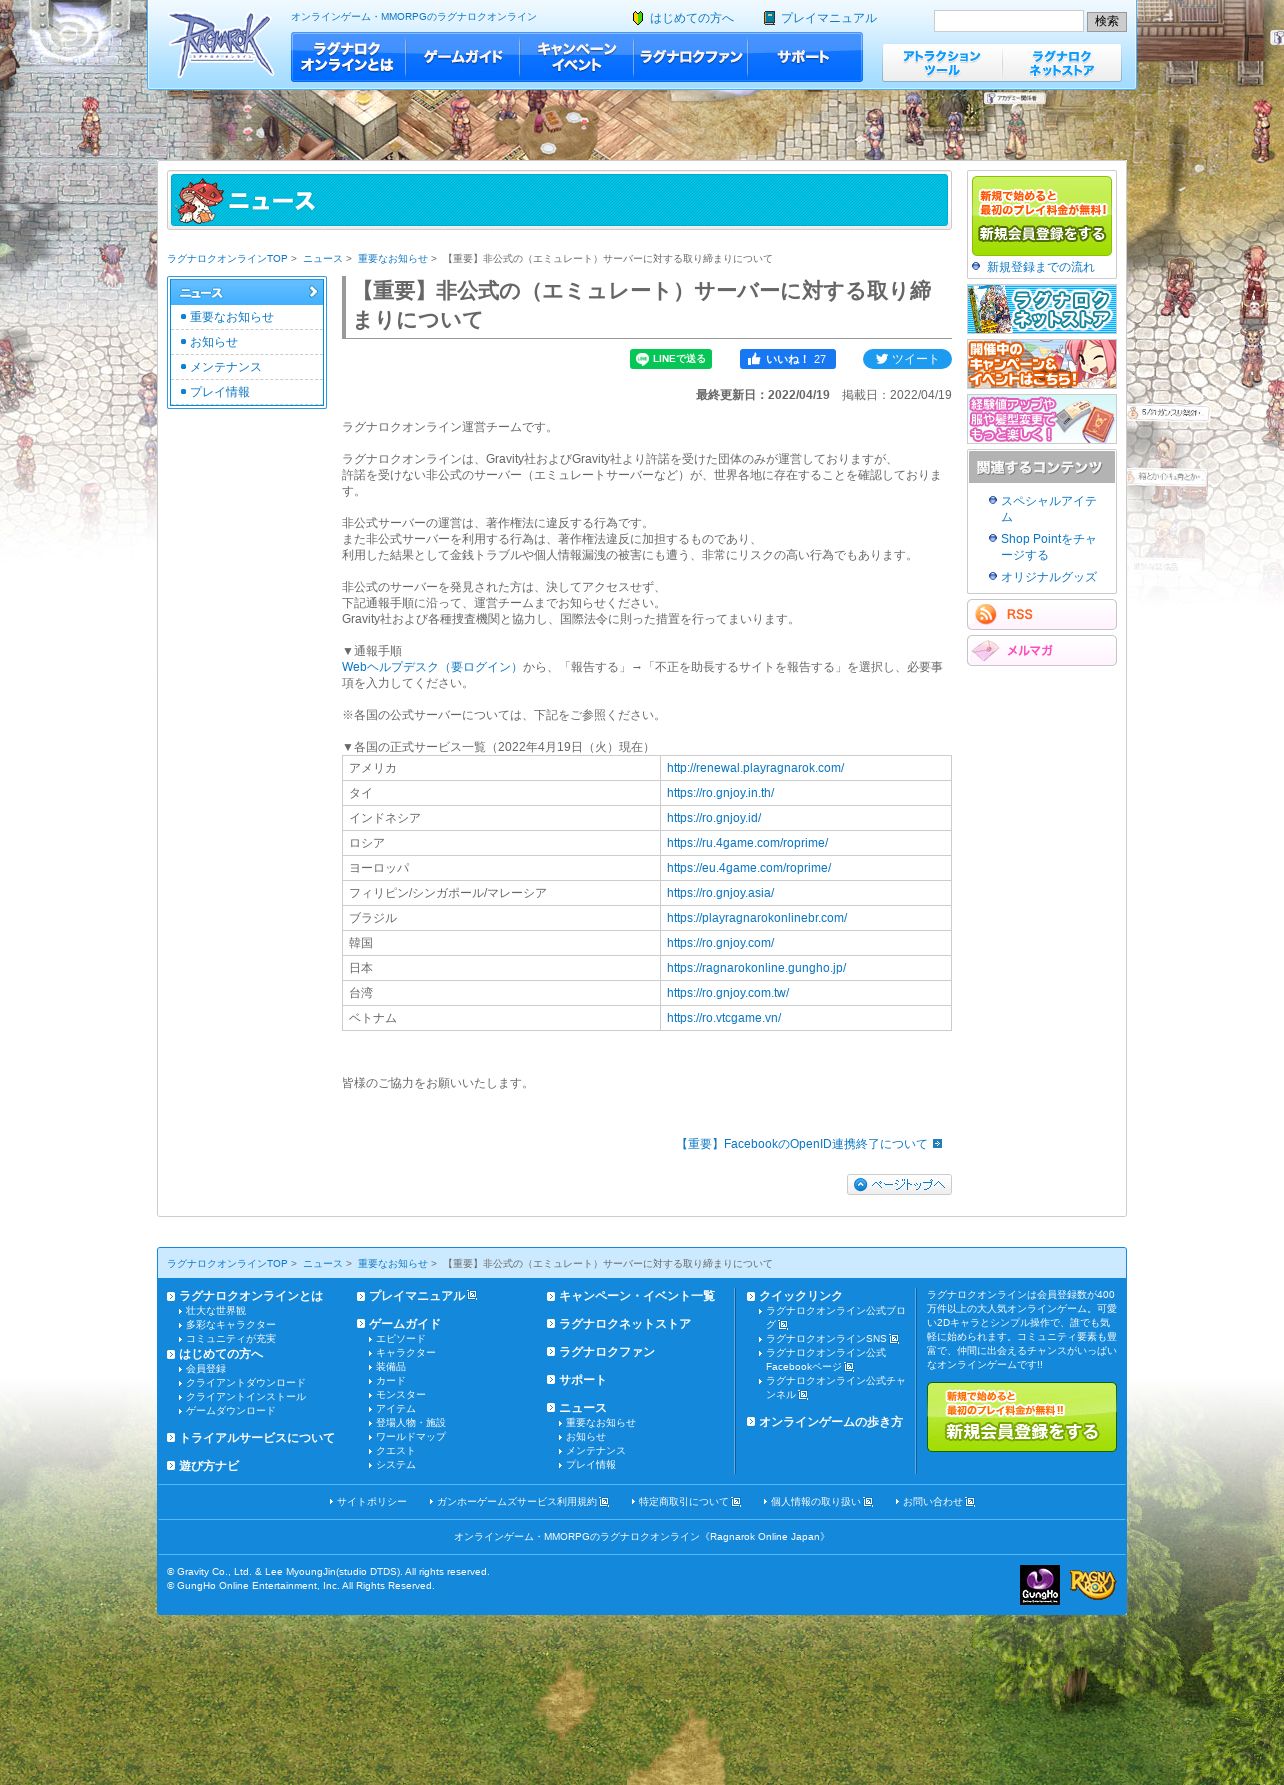Open the ro.gnjoy.asia link
This screenshot has width=1284, height=1785.
[x=720, y=893]
